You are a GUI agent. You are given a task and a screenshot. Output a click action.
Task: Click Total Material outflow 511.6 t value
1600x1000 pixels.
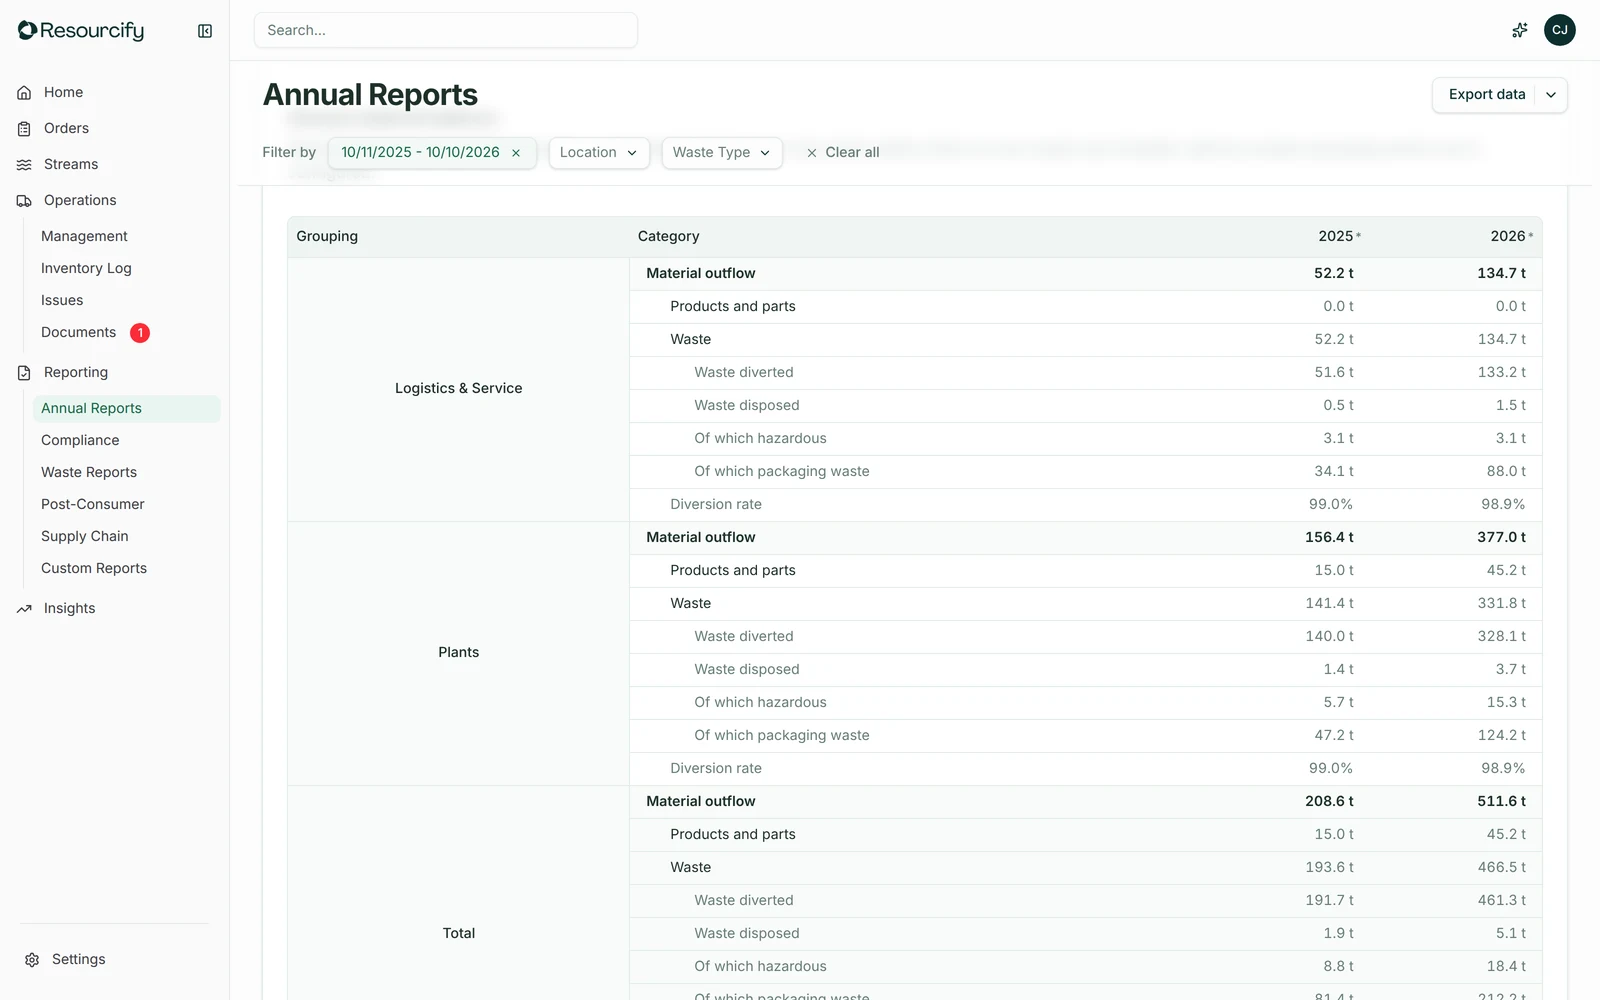pos(1501,801)
